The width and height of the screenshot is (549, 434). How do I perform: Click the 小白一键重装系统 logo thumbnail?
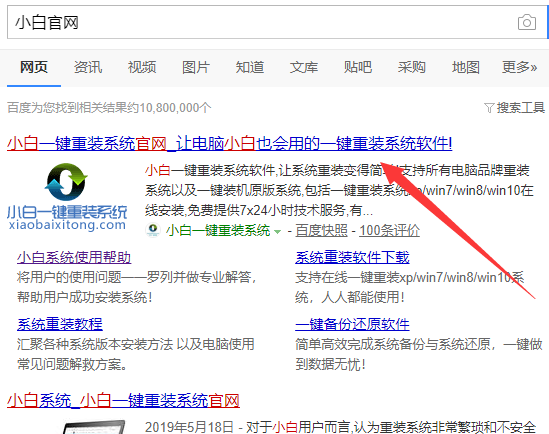67,197
